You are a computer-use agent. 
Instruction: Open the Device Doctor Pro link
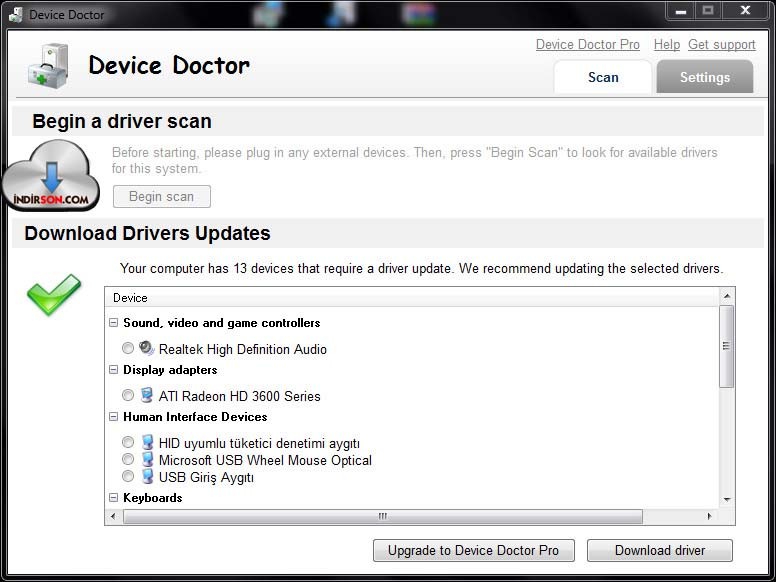tap(587, 45)
